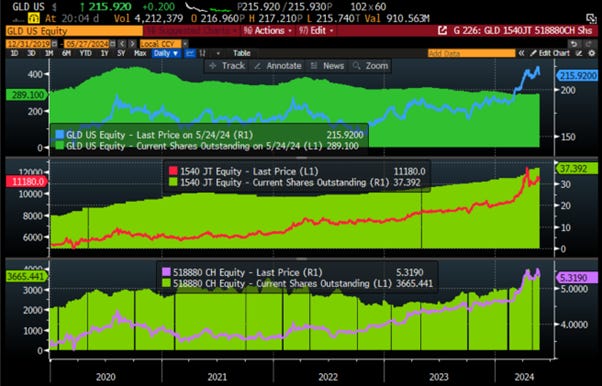Click the redo arrow icon

(588, 44)
